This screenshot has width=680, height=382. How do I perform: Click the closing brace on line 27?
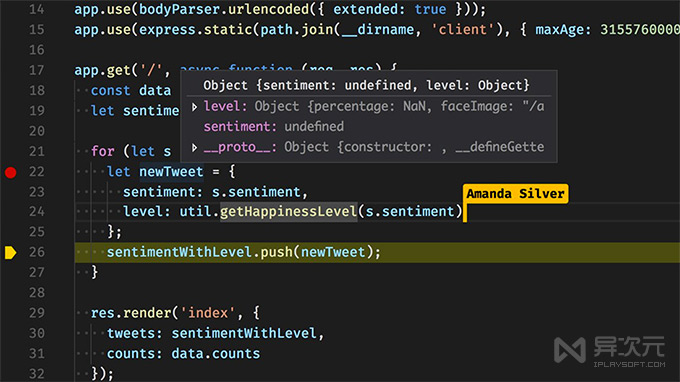pyautogui.click(x=95, y=272)
